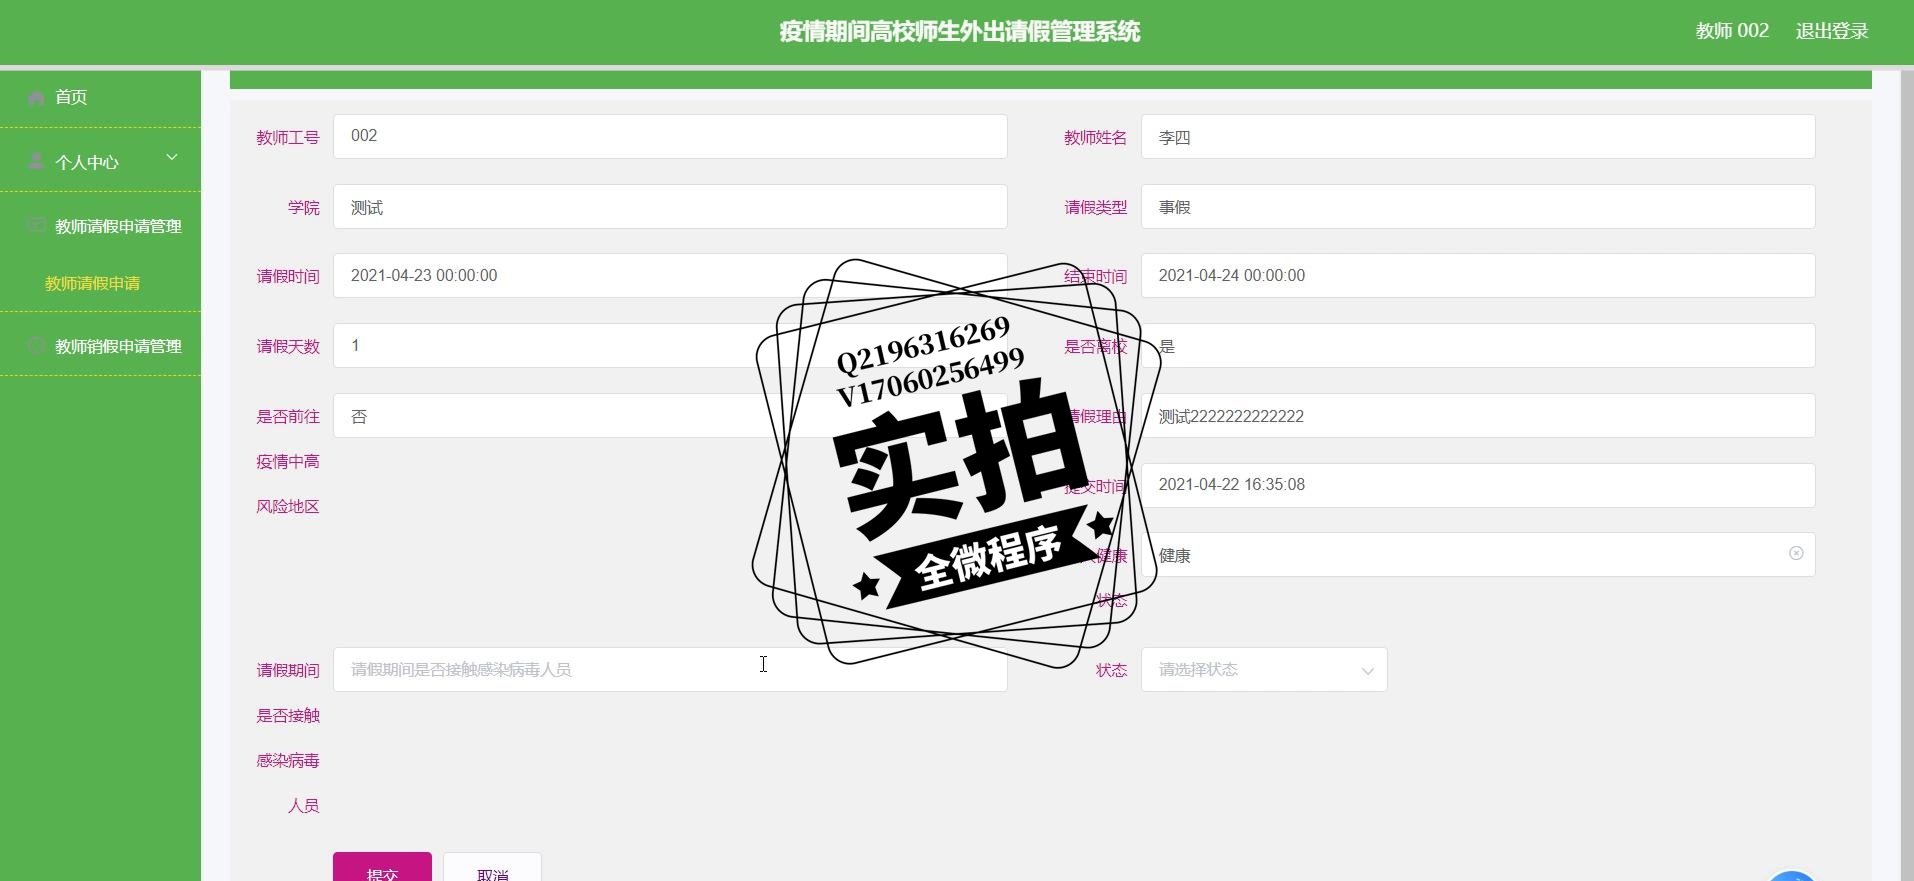This screenshot has width=1914, height=881.
Task: Click the 教师姓名 label
Action: coord(1095,137)
